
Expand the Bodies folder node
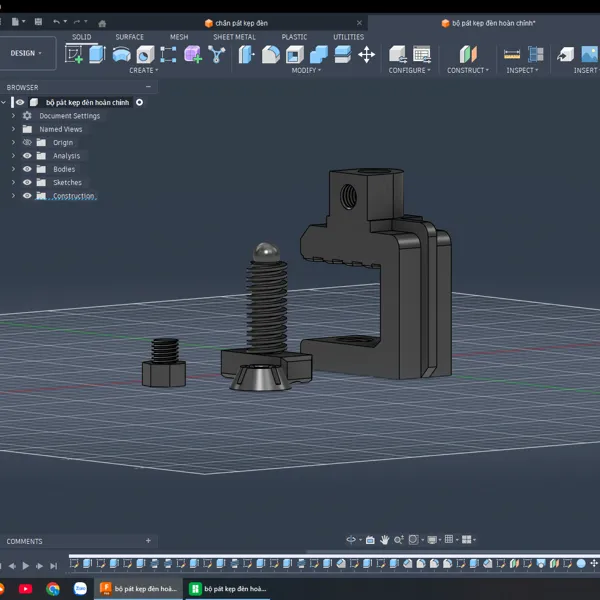13,169
